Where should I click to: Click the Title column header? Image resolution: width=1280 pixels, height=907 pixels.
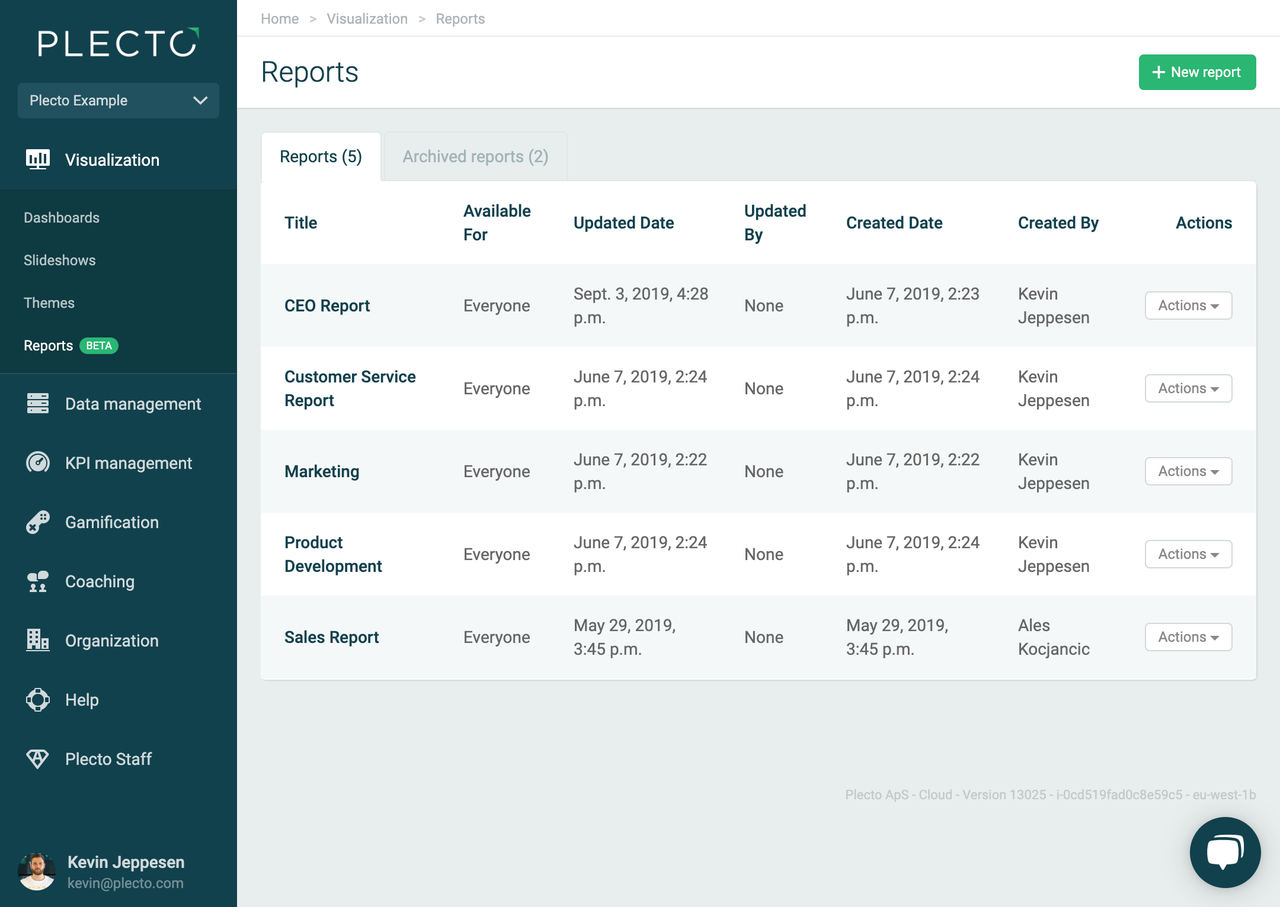tap(301, 223)
